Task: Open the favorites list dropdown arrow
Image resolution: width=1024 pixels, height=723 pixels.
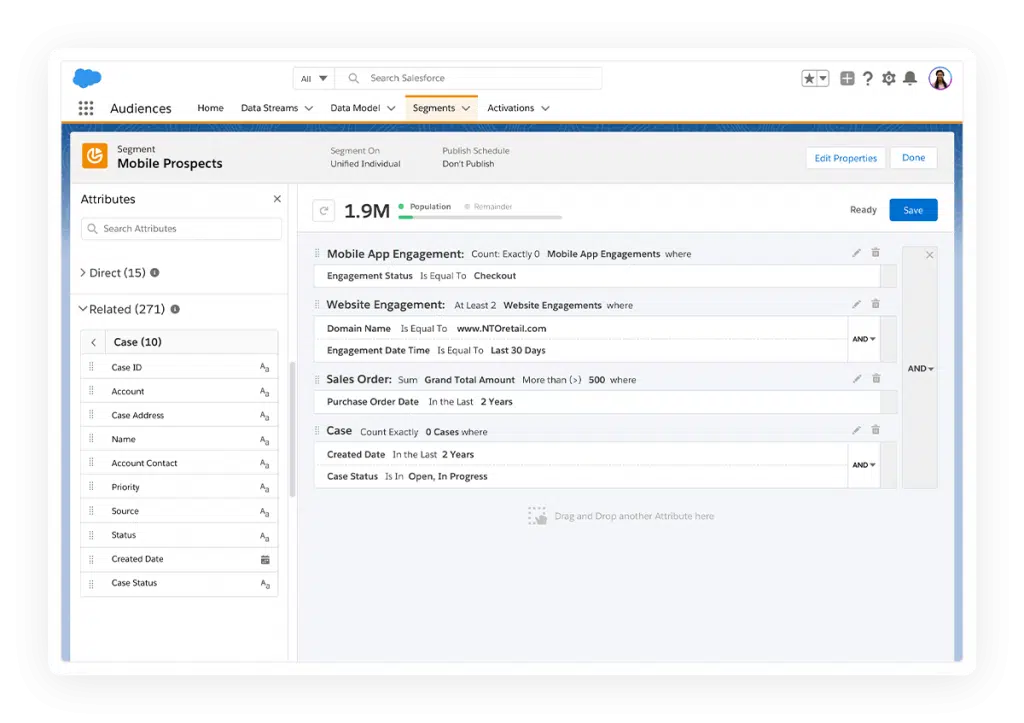Action: tap(823, 78)
